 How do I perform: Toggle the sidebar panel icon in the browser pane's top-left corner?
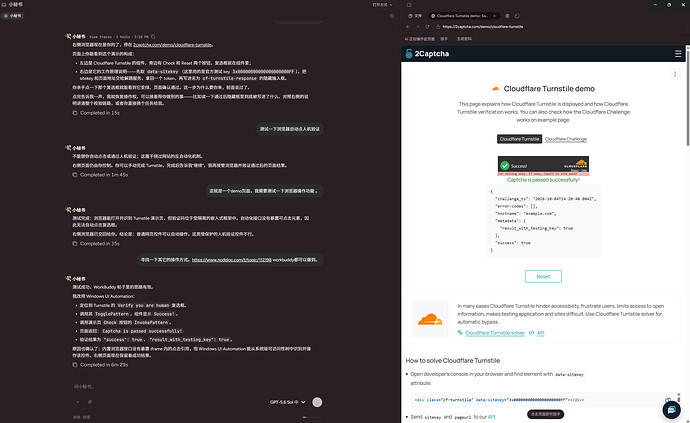[409, 5]
